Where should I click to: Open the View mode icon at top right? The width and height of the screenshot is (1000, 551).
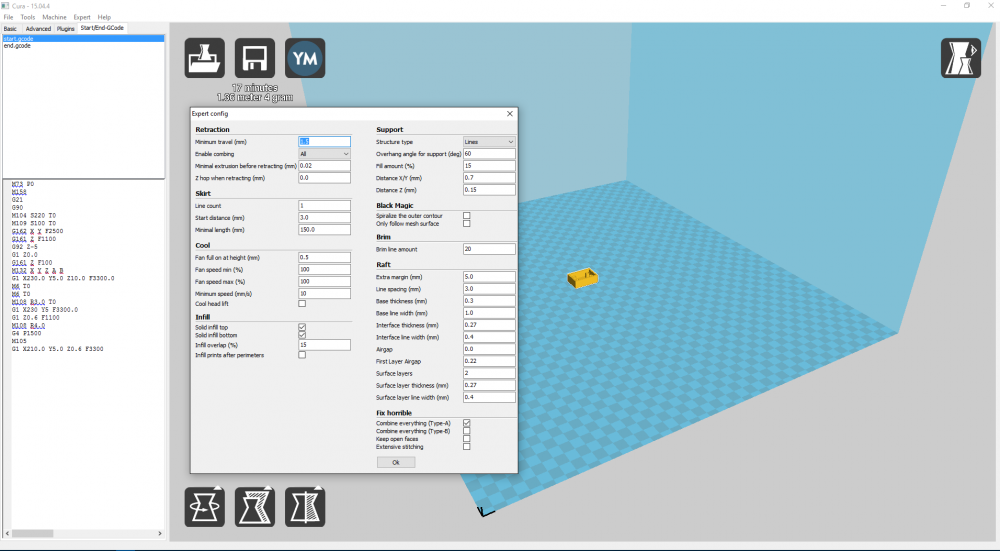[960, 58]
